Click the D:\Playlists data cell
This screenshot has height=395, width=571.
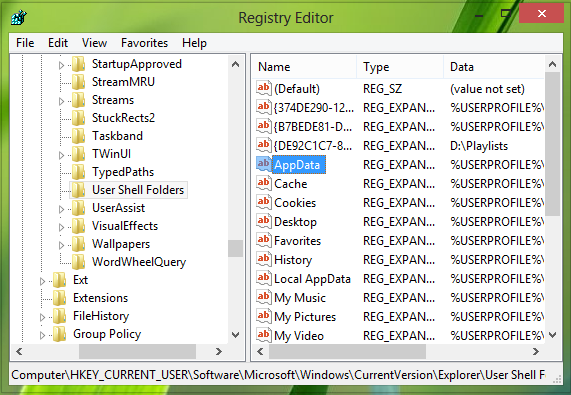(479, 146)
